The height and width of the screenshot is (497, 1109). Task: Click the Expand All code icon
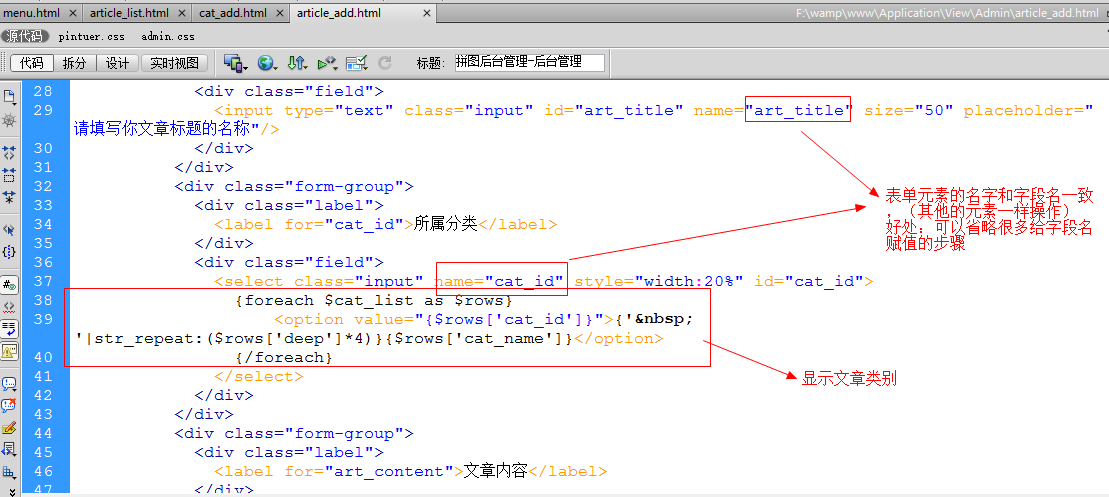[9, 197]
